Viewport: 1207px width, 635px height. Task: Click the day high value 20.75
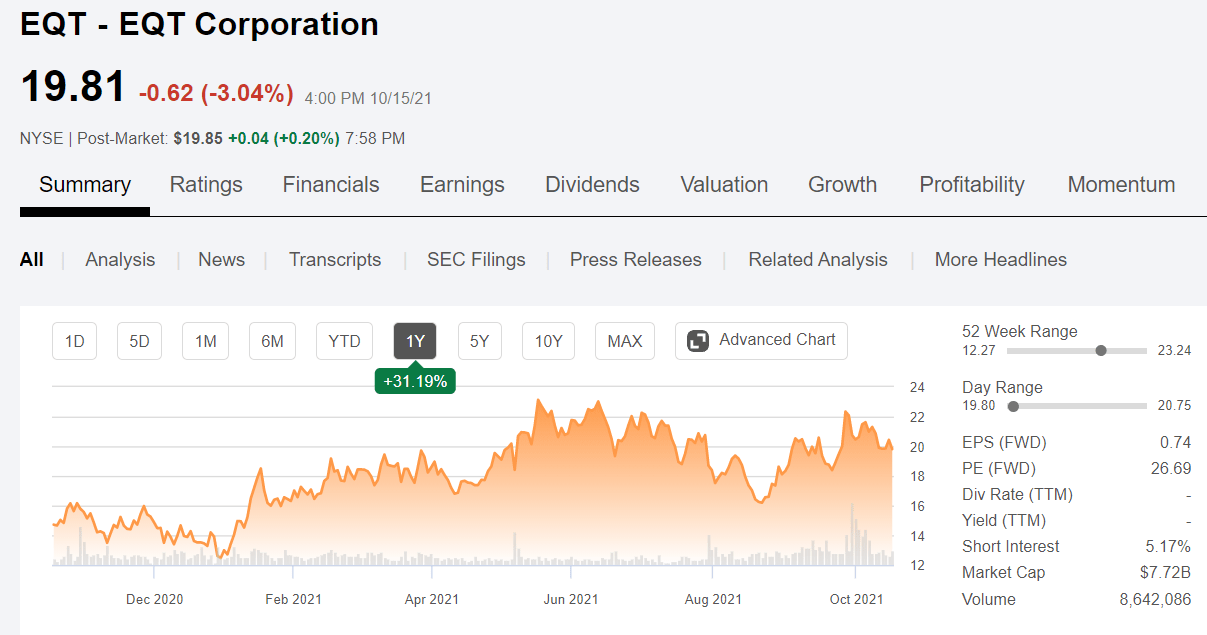tap(1174, 407)
